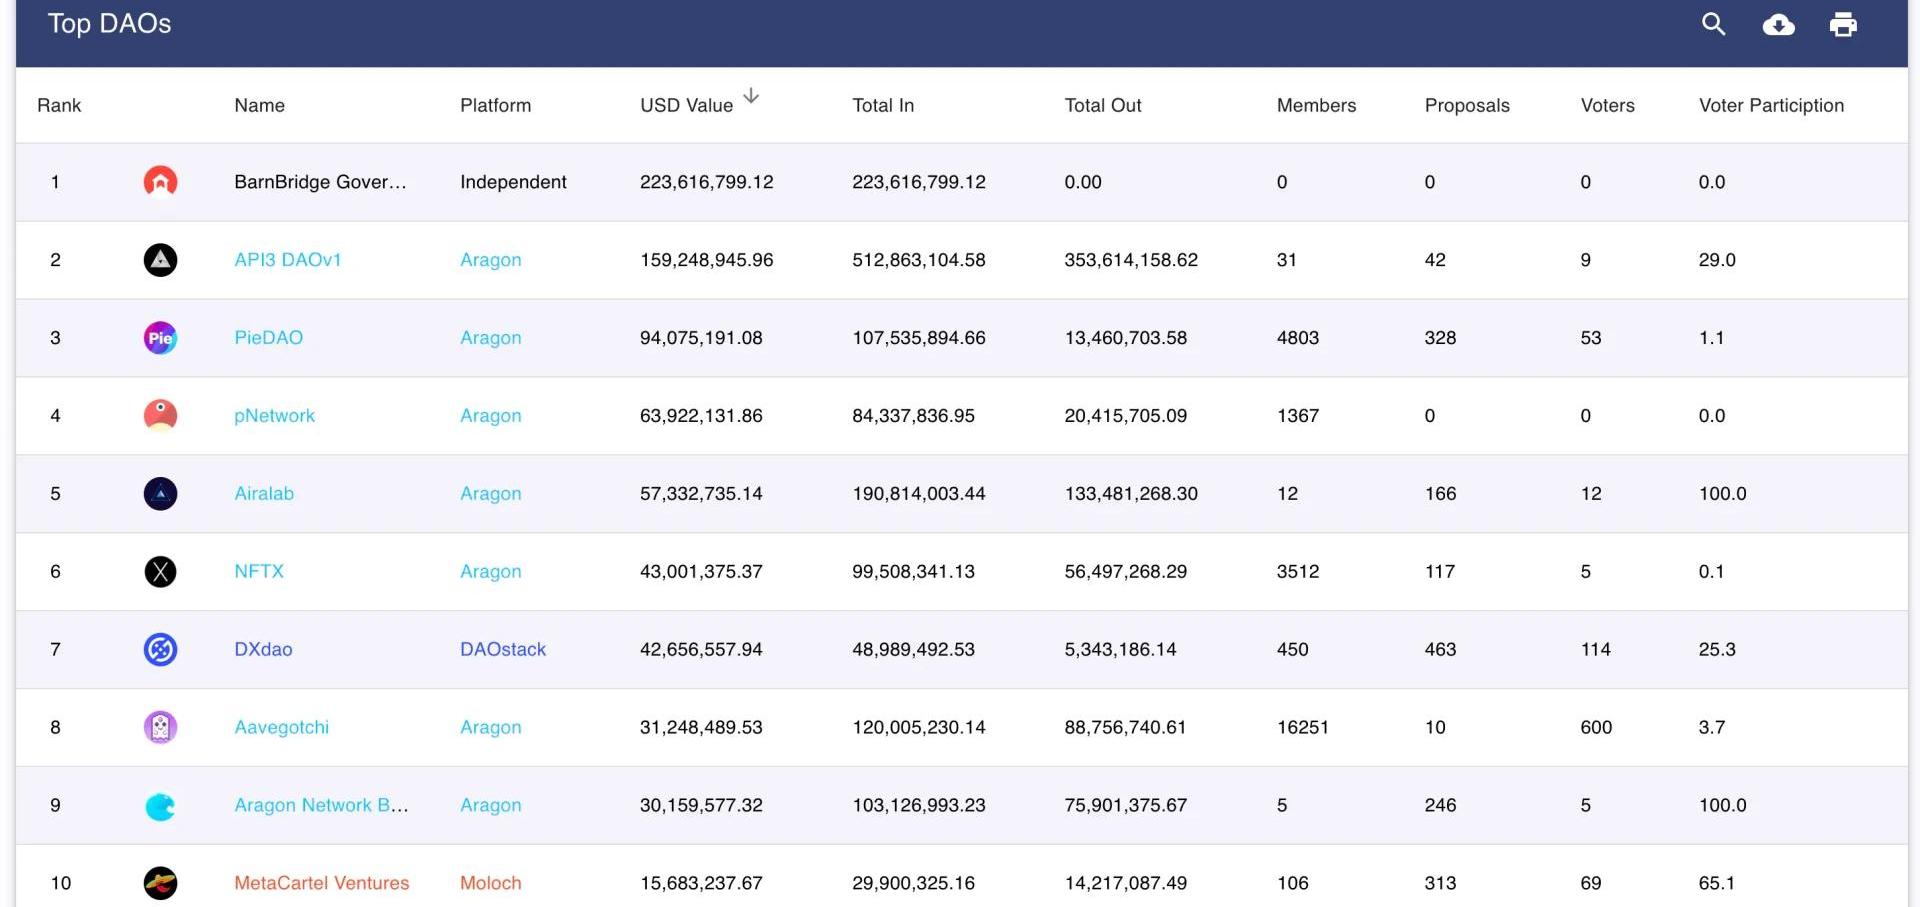1920x907 pixels.
Task: Click Voter Participation value 25.3
Action: coord(1716,649)
